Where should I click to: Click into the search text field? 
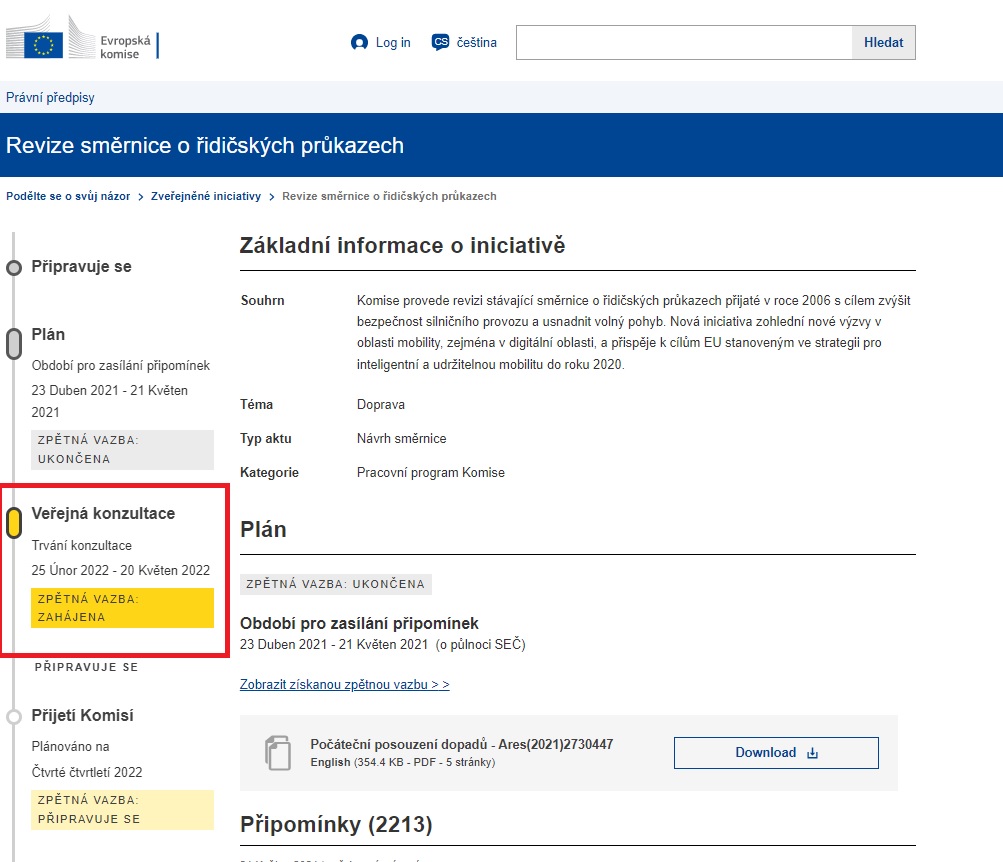click(x=683, y=43)
